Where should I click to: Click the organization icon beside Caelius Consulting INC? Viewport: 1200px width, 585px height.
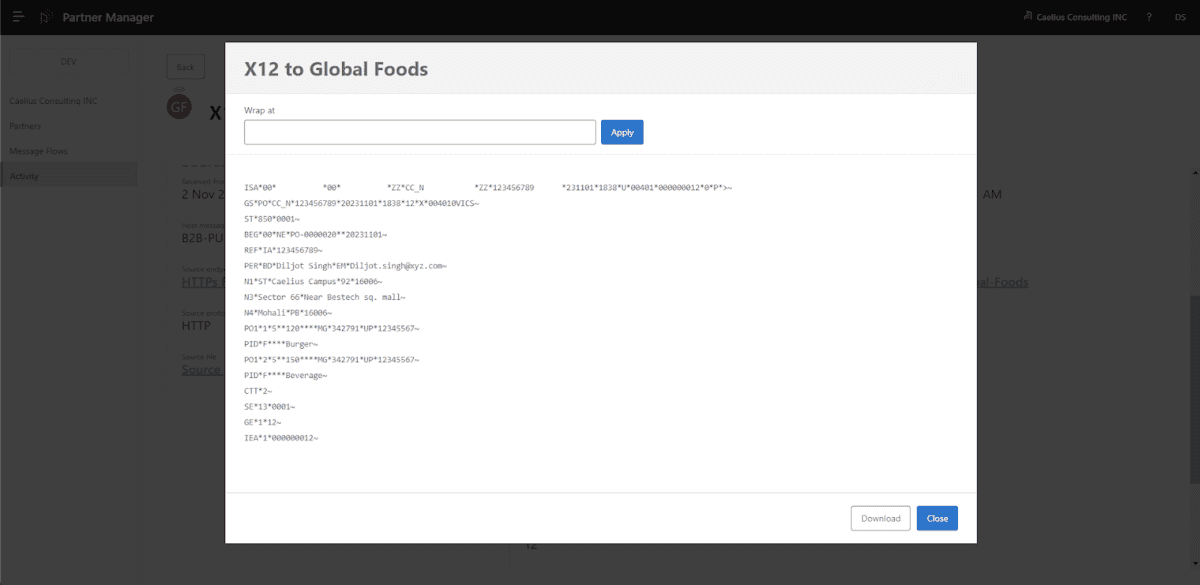coord(1029,17)
